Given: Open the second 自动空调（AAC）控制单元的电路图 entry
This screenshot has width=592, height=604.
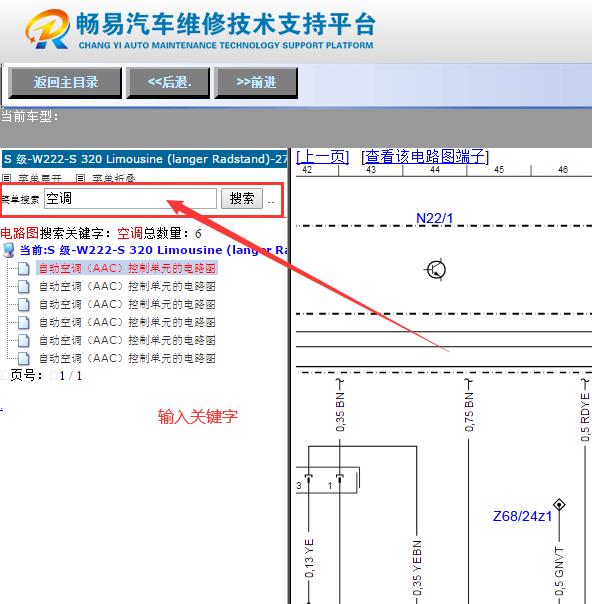Looking at the screenshot, I should 127,286.
